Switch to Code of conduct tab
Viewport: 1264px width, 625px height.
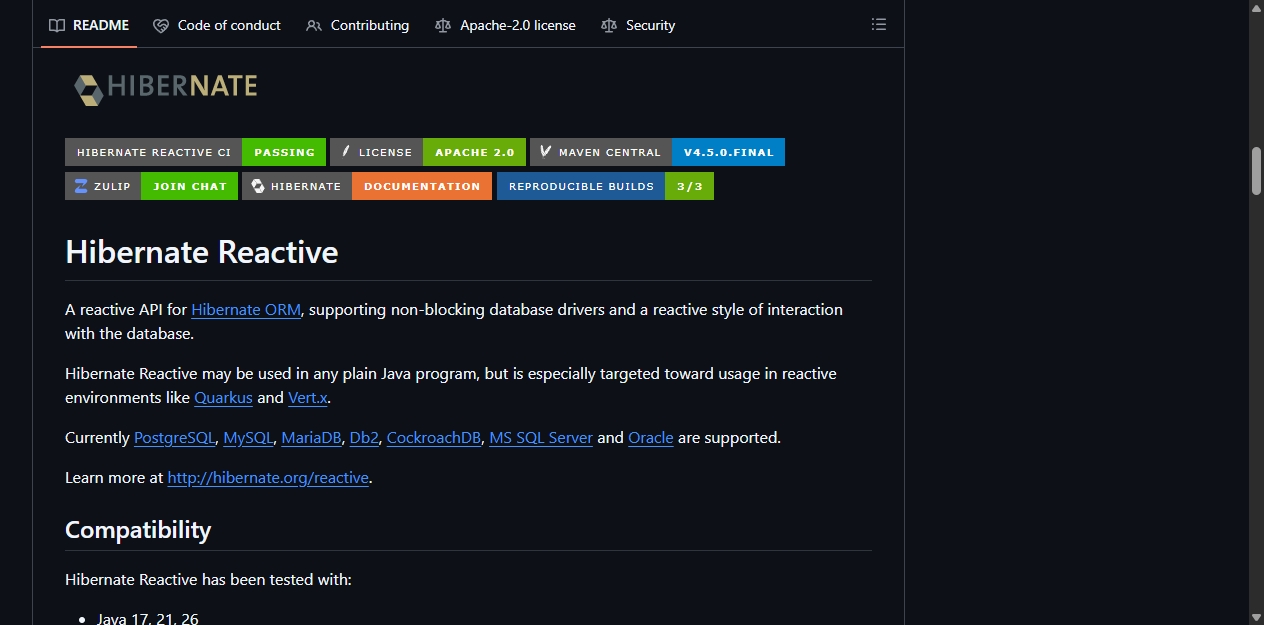click(x=217, y=25)
